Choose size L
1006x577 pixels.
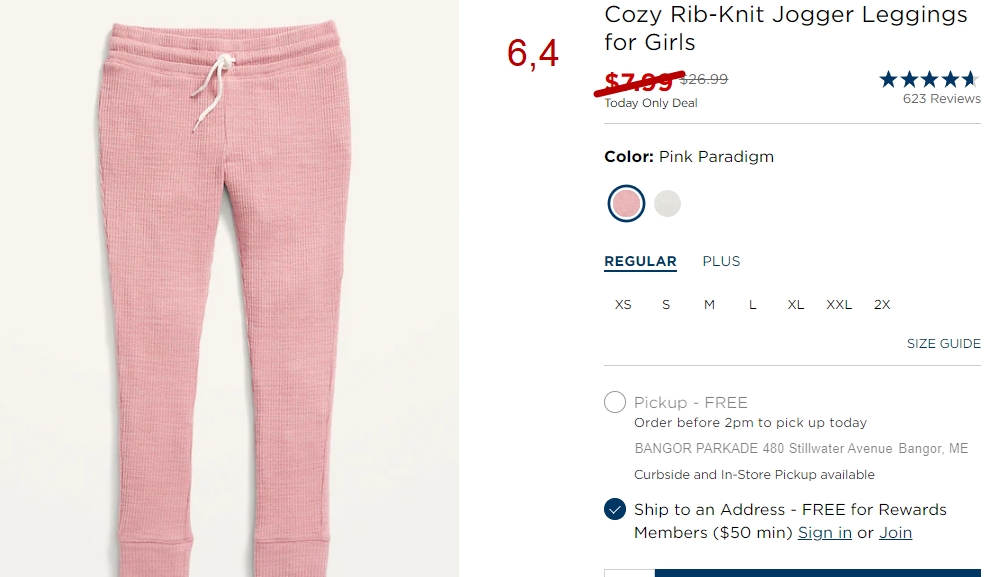pyautogui.click(x=753, y=305)
